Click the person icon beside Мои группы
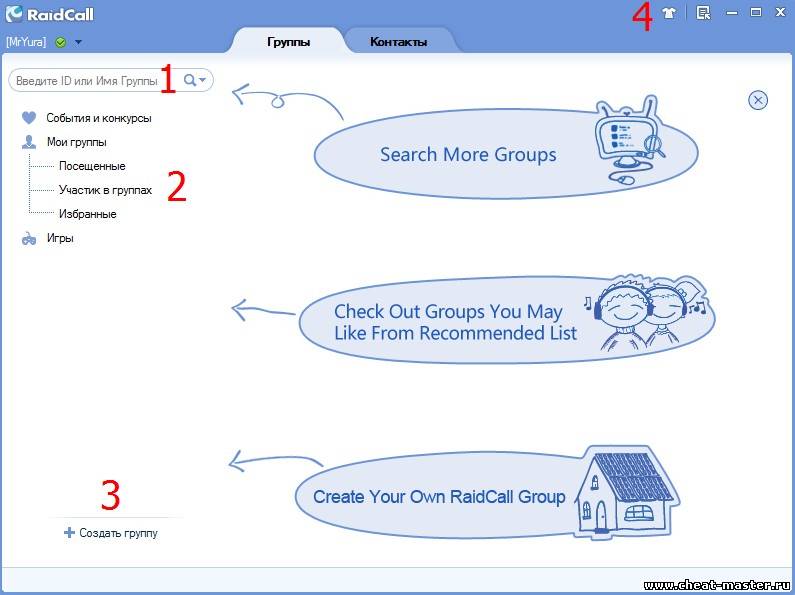 [29, 142]
